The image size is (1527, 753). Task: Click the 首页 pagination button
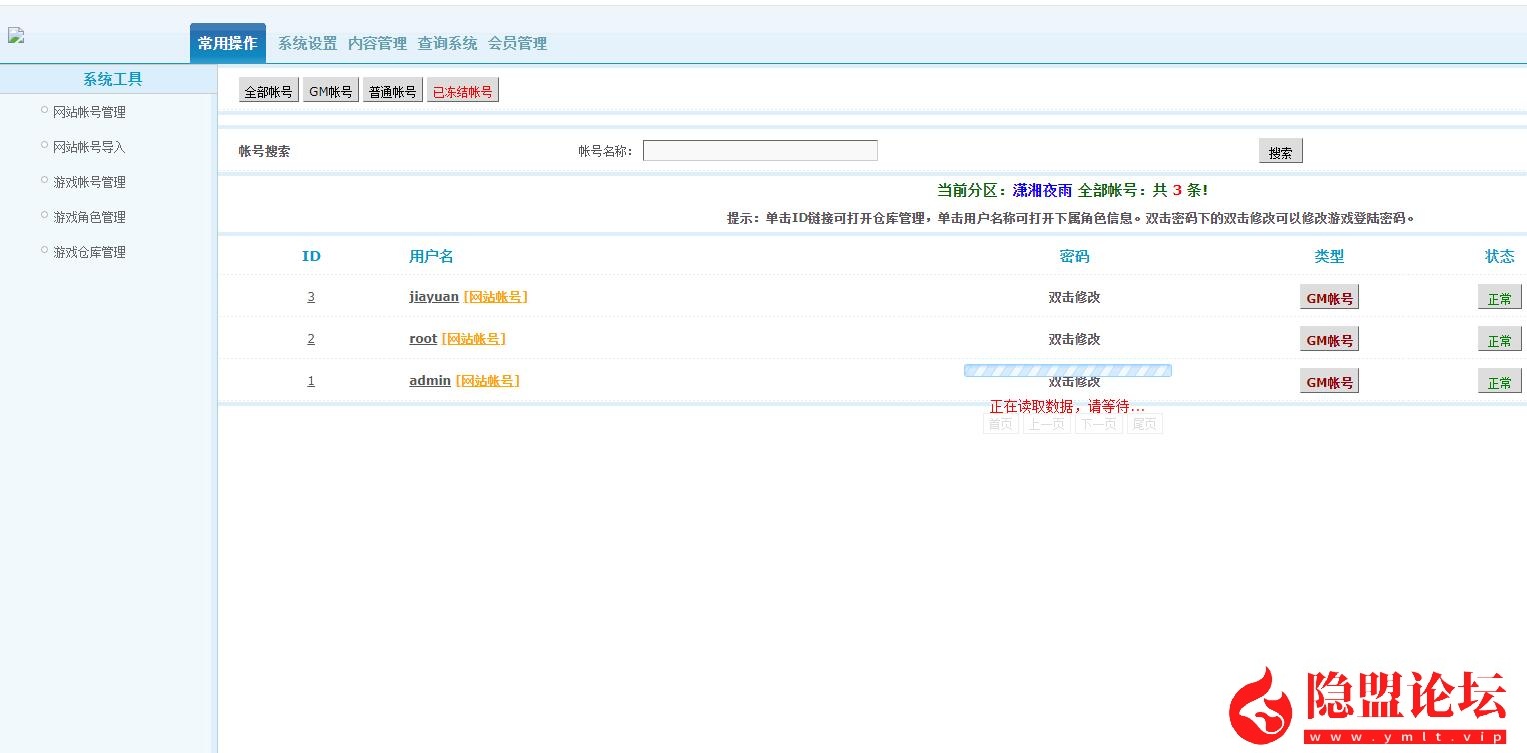pos(1000,424)
